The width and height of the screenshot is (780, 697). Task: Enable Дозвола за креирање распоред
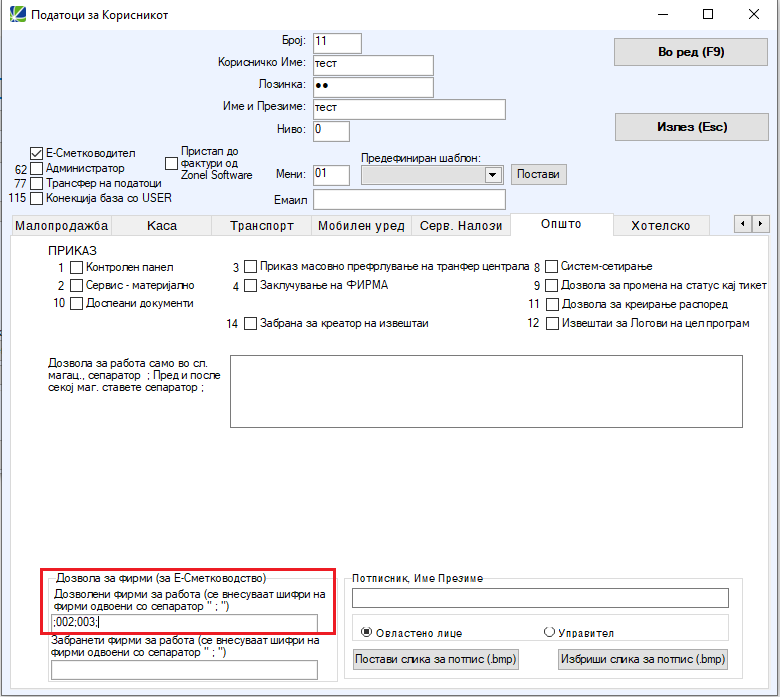(552, 304)
